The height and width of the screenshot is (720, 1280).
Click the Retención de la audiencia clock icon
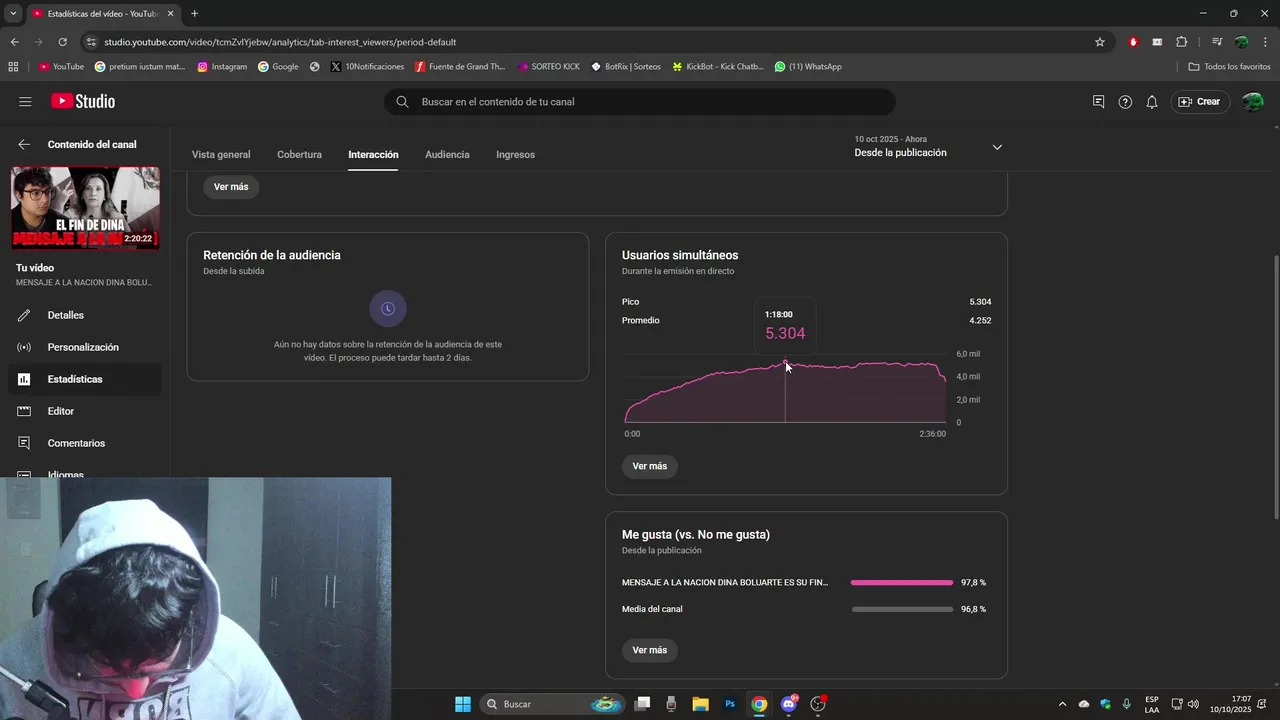[388, 309]
